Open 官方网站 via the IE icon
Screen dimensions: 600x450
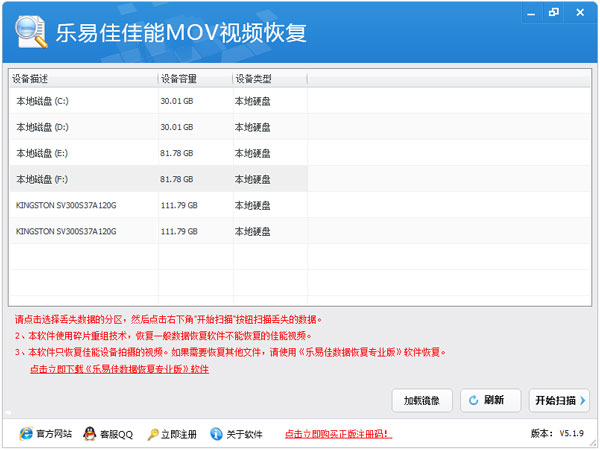coord(25,434)
